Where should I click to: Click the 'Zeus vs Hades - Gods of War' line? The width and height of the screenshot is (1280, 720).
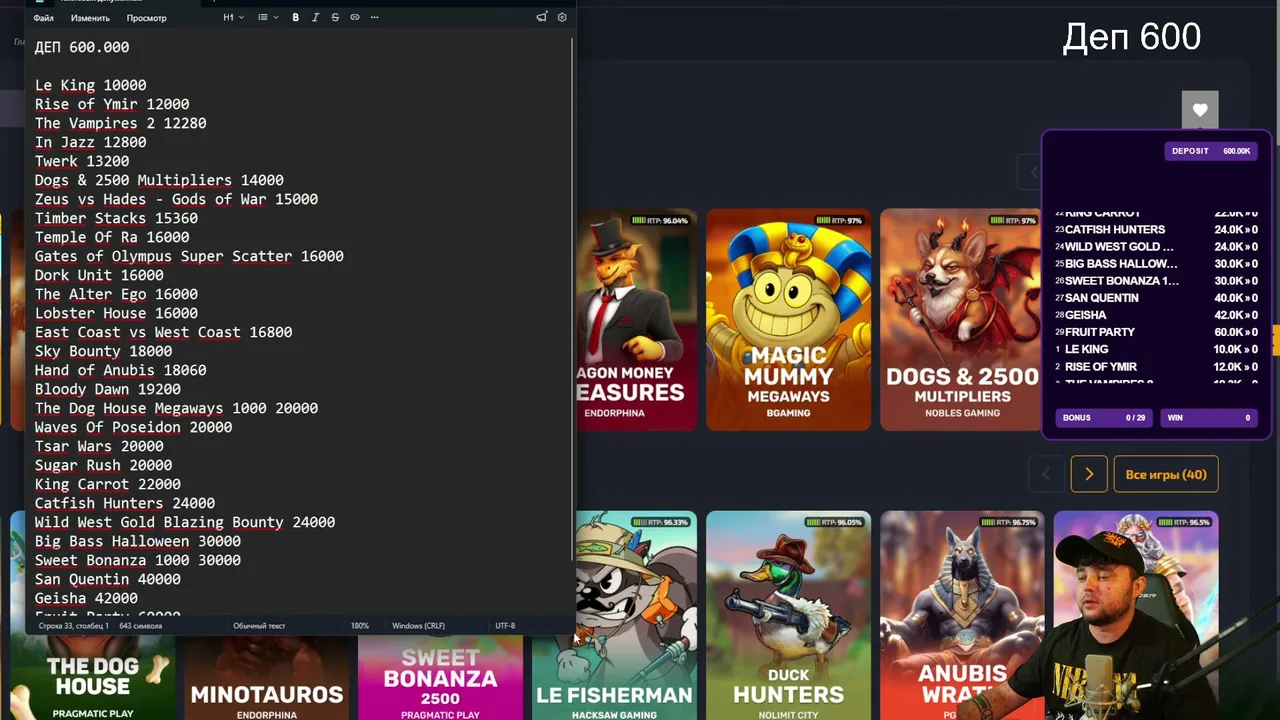[x=176, y=199]
